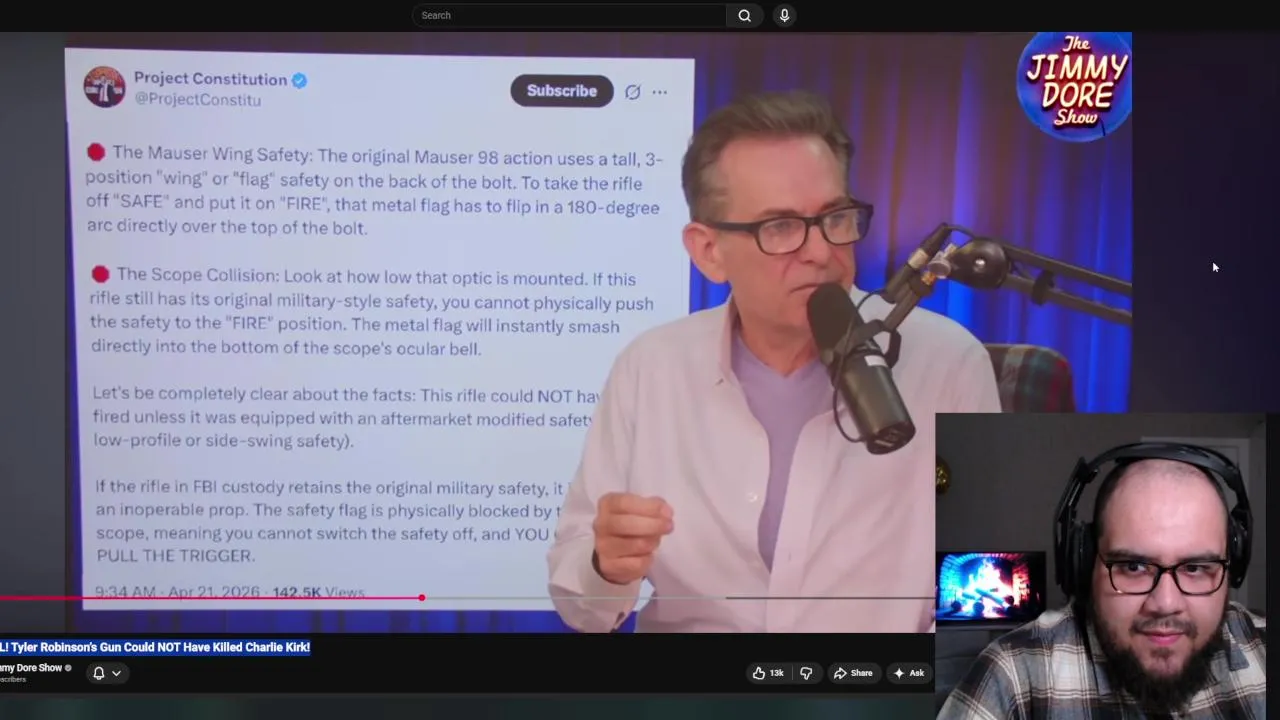
Task: Click the notification bell icon
Action: [x=98, y=673]
